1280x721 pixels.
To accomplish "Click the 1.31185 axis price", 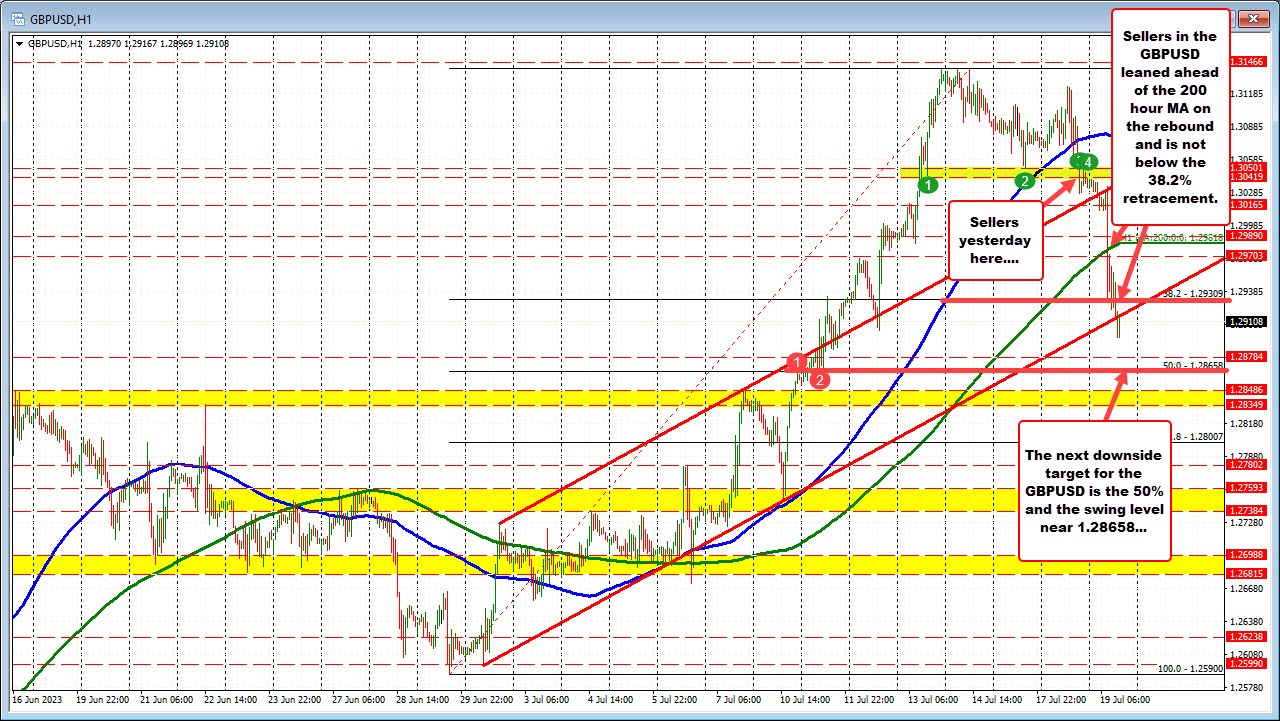I will (x=1247, y=94).
